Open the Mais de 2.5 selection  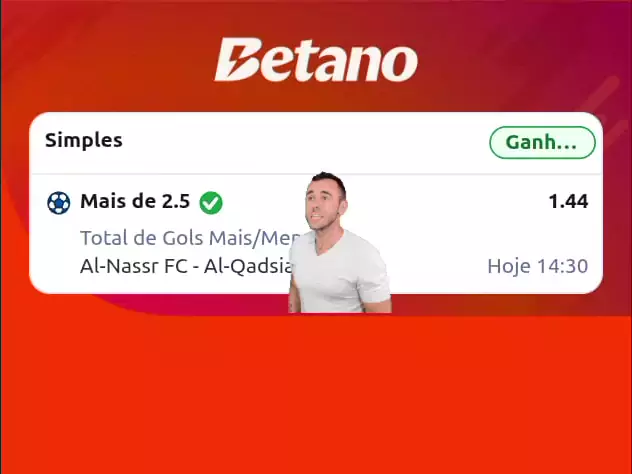click(135, 201)
